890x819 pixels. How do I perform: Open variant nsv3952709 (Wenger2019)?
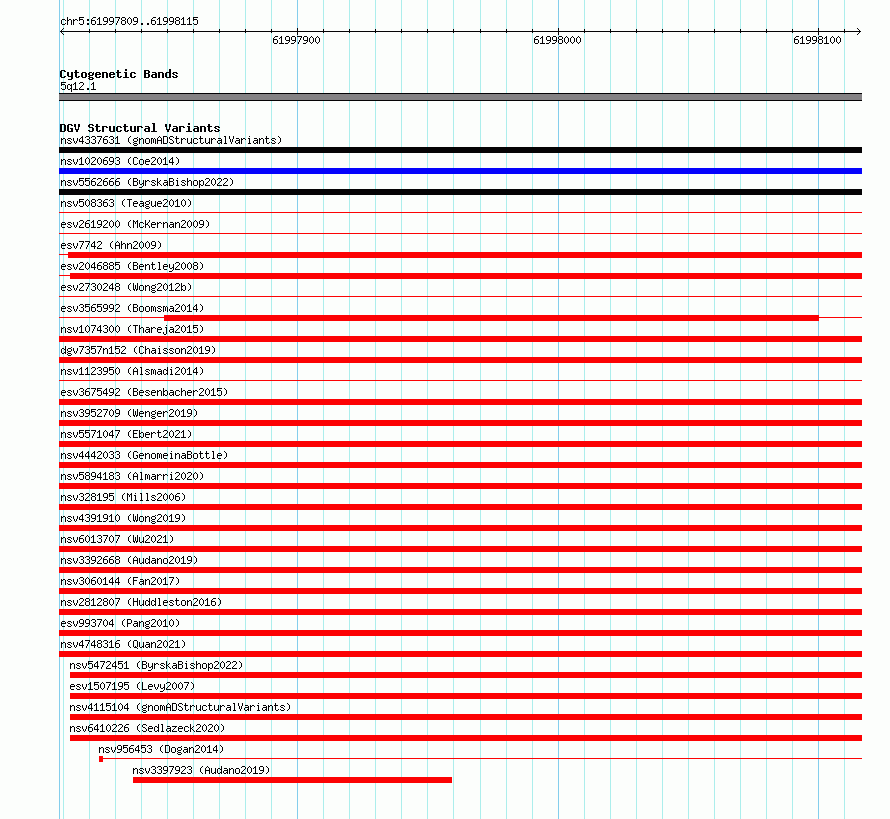click(x=129, y=413)
